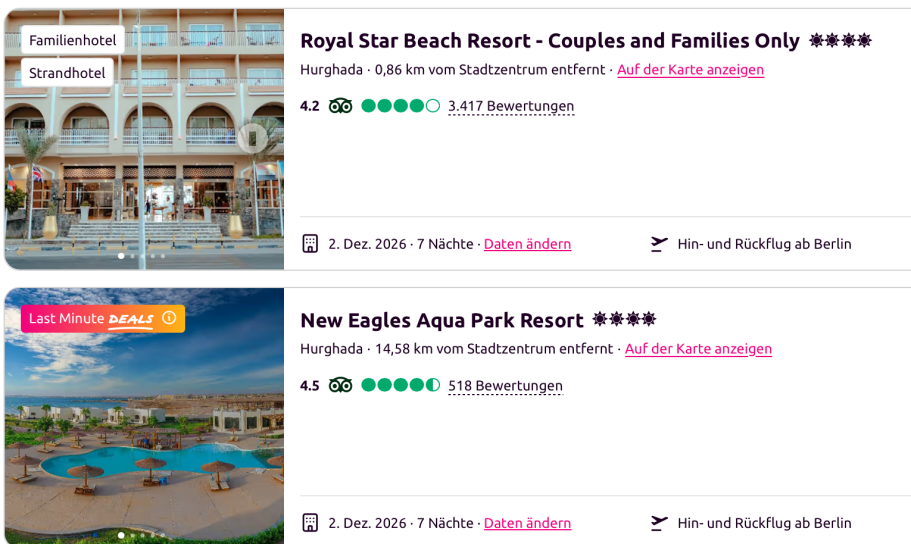Click airplane icon in New Eagles row
Viewport: 911px width, 544px height.
click(659, 523)
